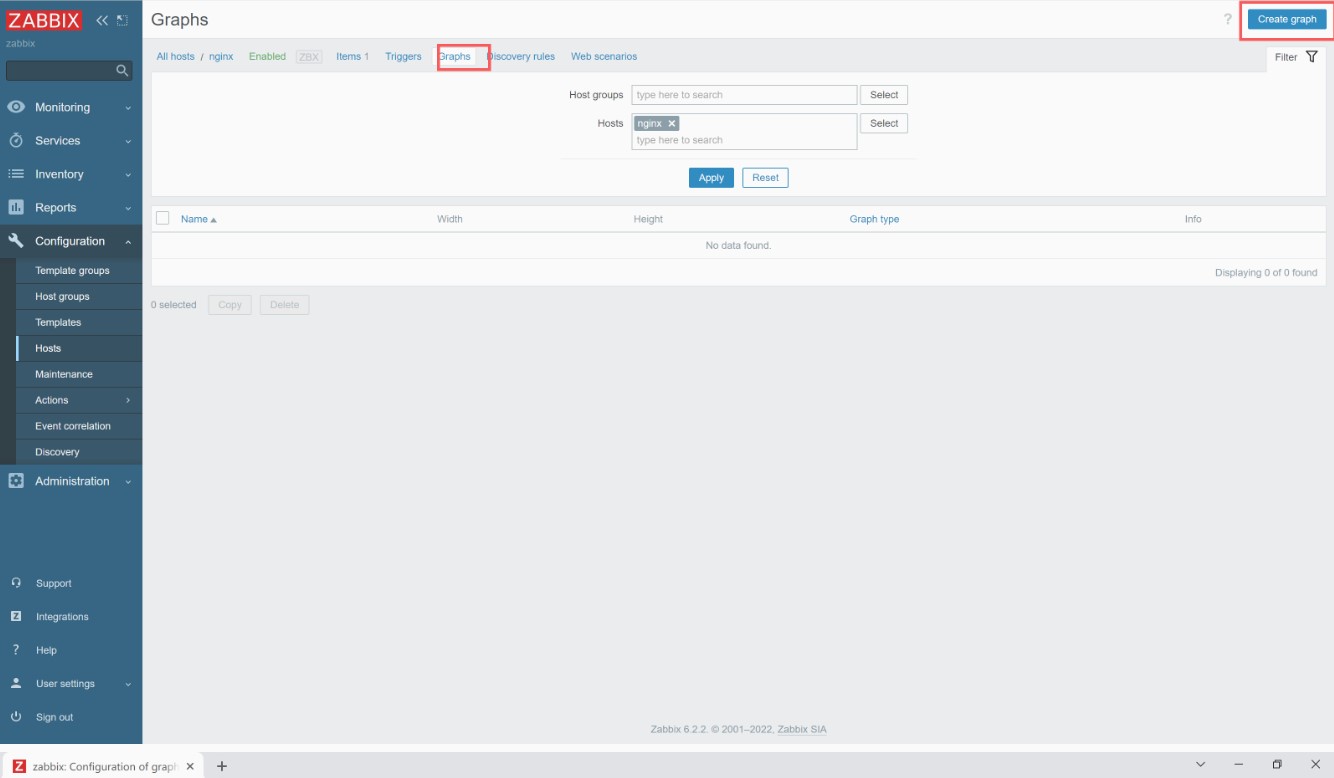Open page help question mark near Create graph
Viewport: 1334px width, 778px height.
(x=1228, y=20)
